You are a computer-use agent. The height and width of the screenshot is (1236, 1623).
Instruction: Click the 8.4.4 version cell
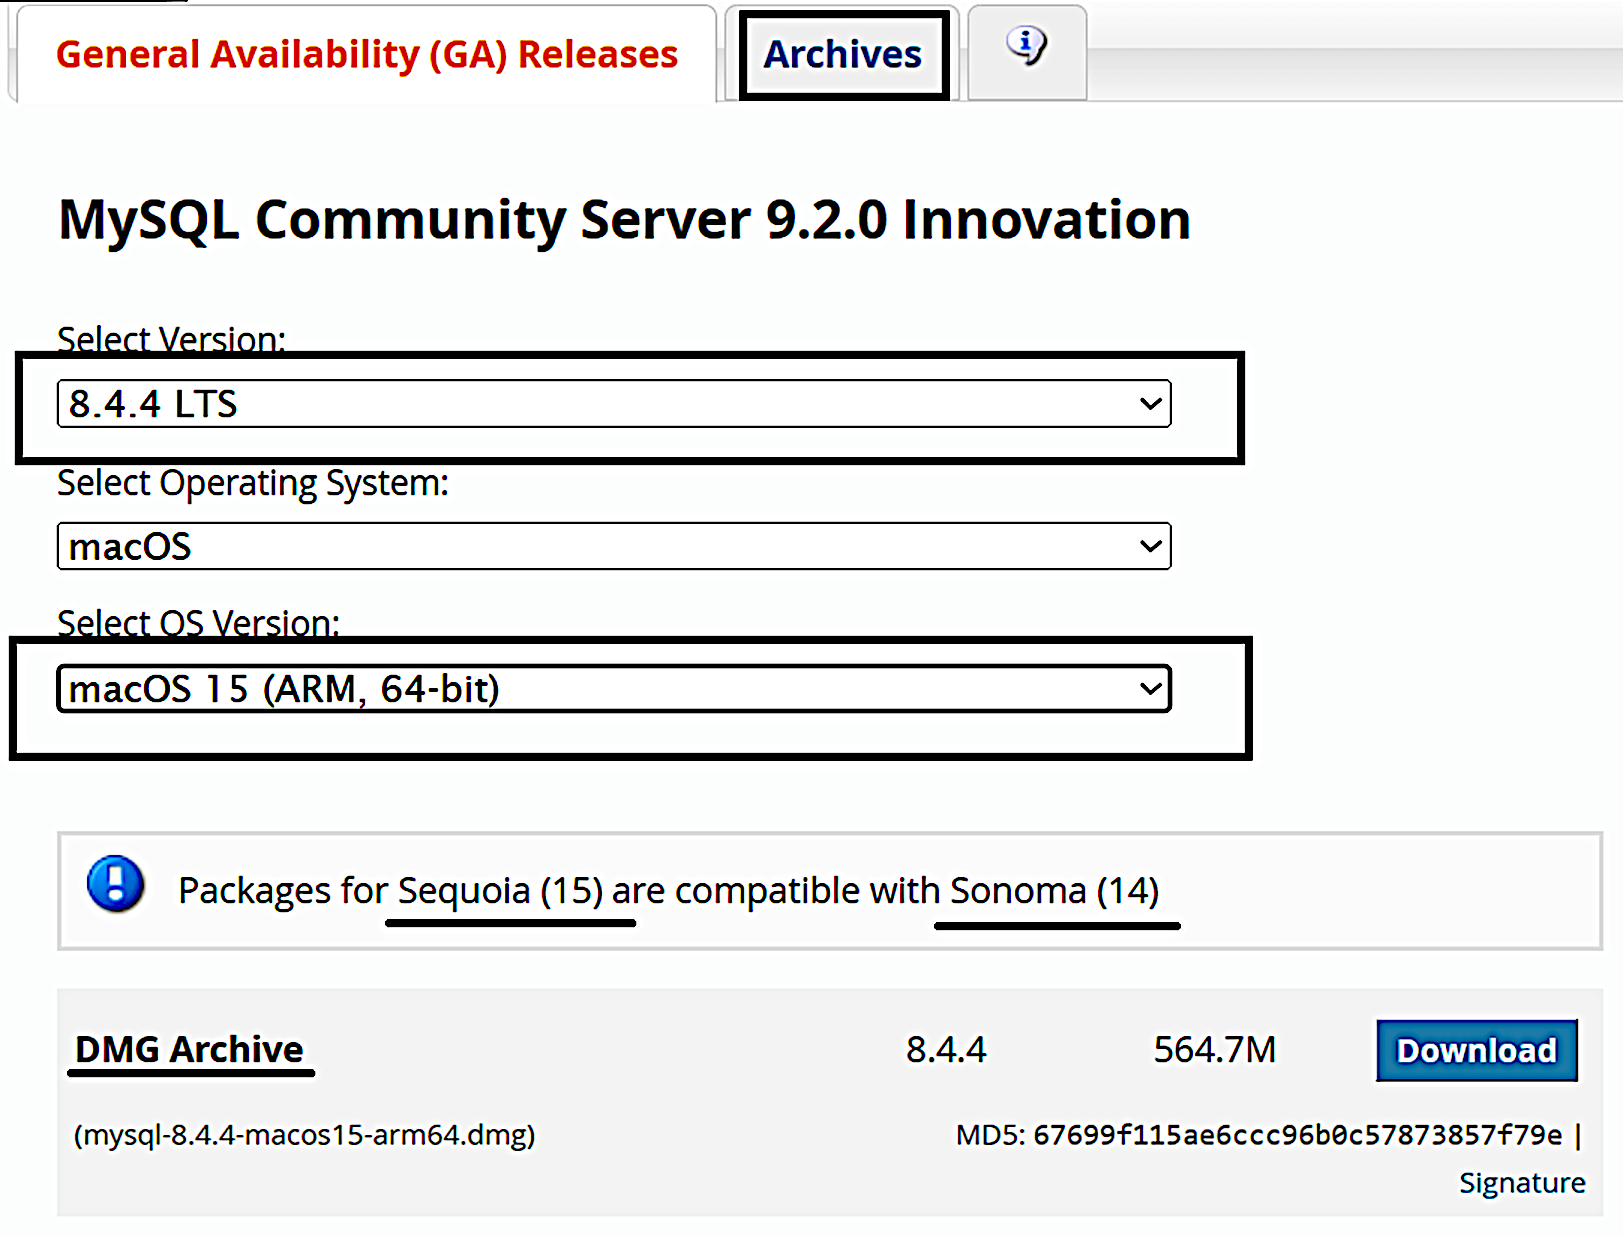coord(946,1050)
